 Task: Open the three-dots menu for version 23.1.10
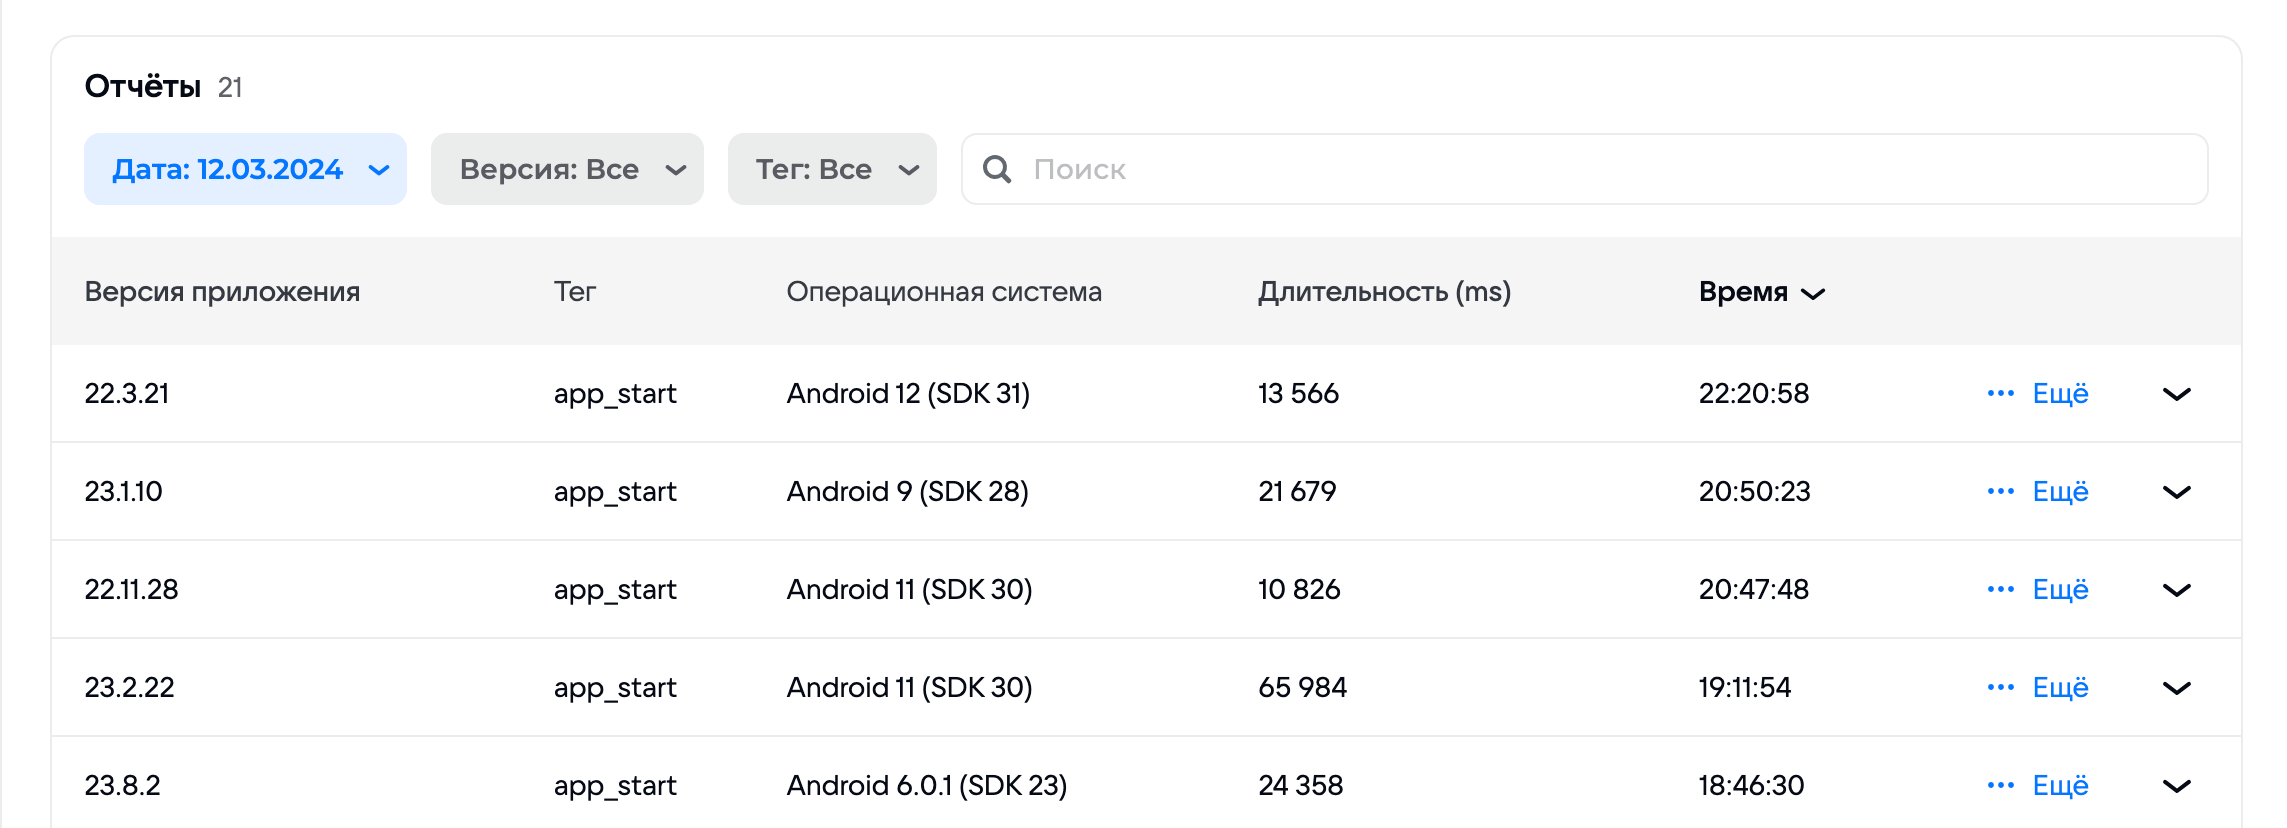coord(2000,491)
